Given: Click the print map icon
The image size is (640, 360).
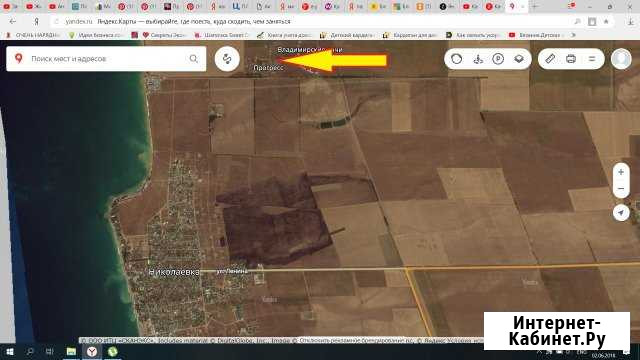Looking at the screenshot, I should point(571,59).
